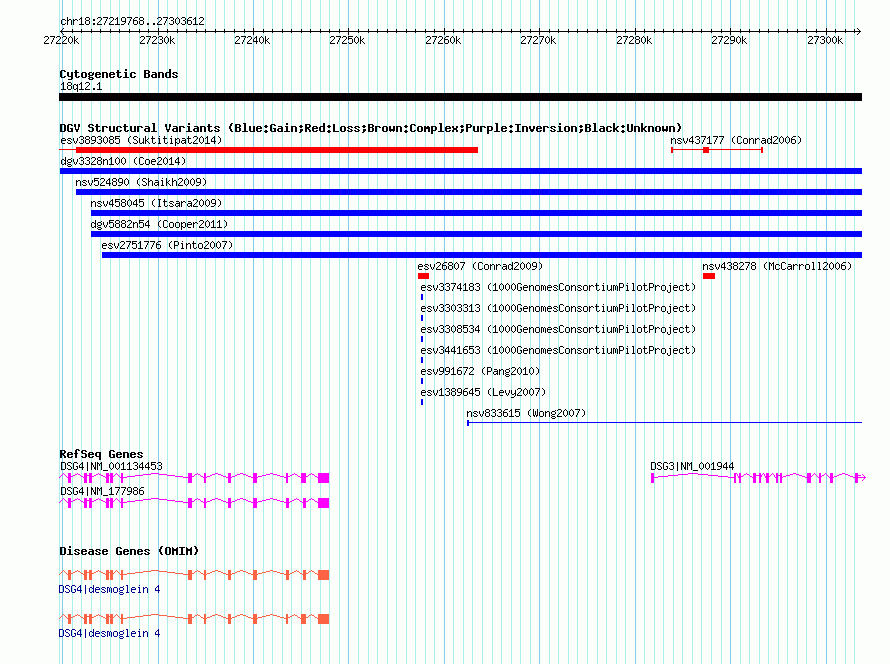This screenshot has height=664, width=890.
Task: Open the dgv5882n54 (Cooper2011) variant label
Action: (159, 224)
